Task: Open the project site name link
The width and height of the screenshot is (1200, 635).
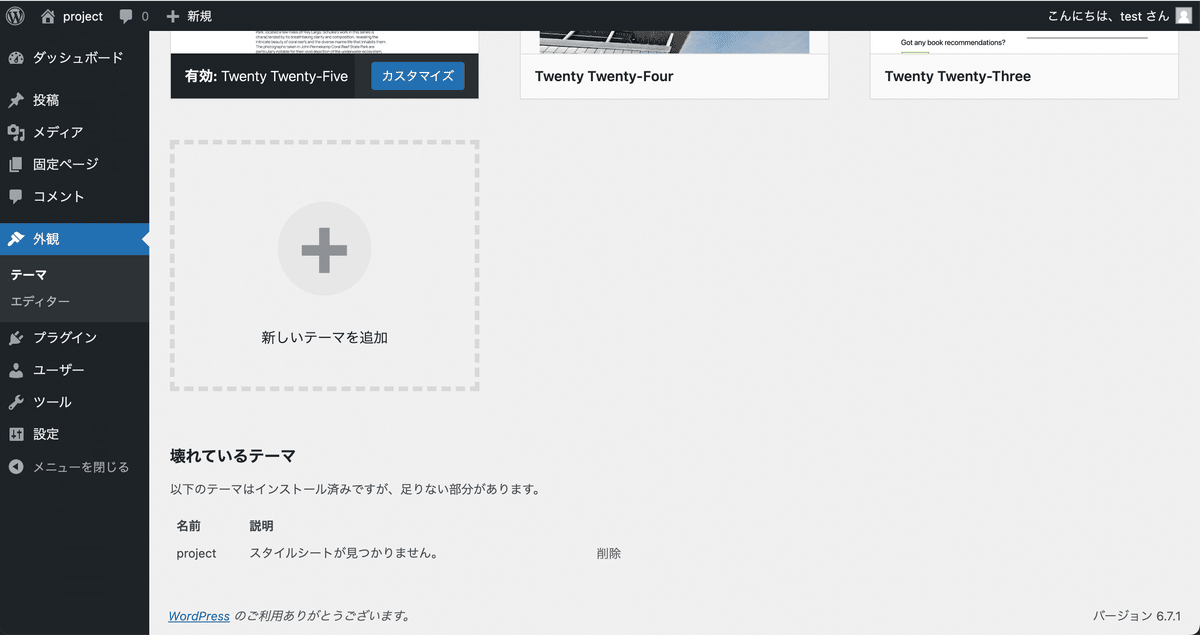Action: click(82, 16)
